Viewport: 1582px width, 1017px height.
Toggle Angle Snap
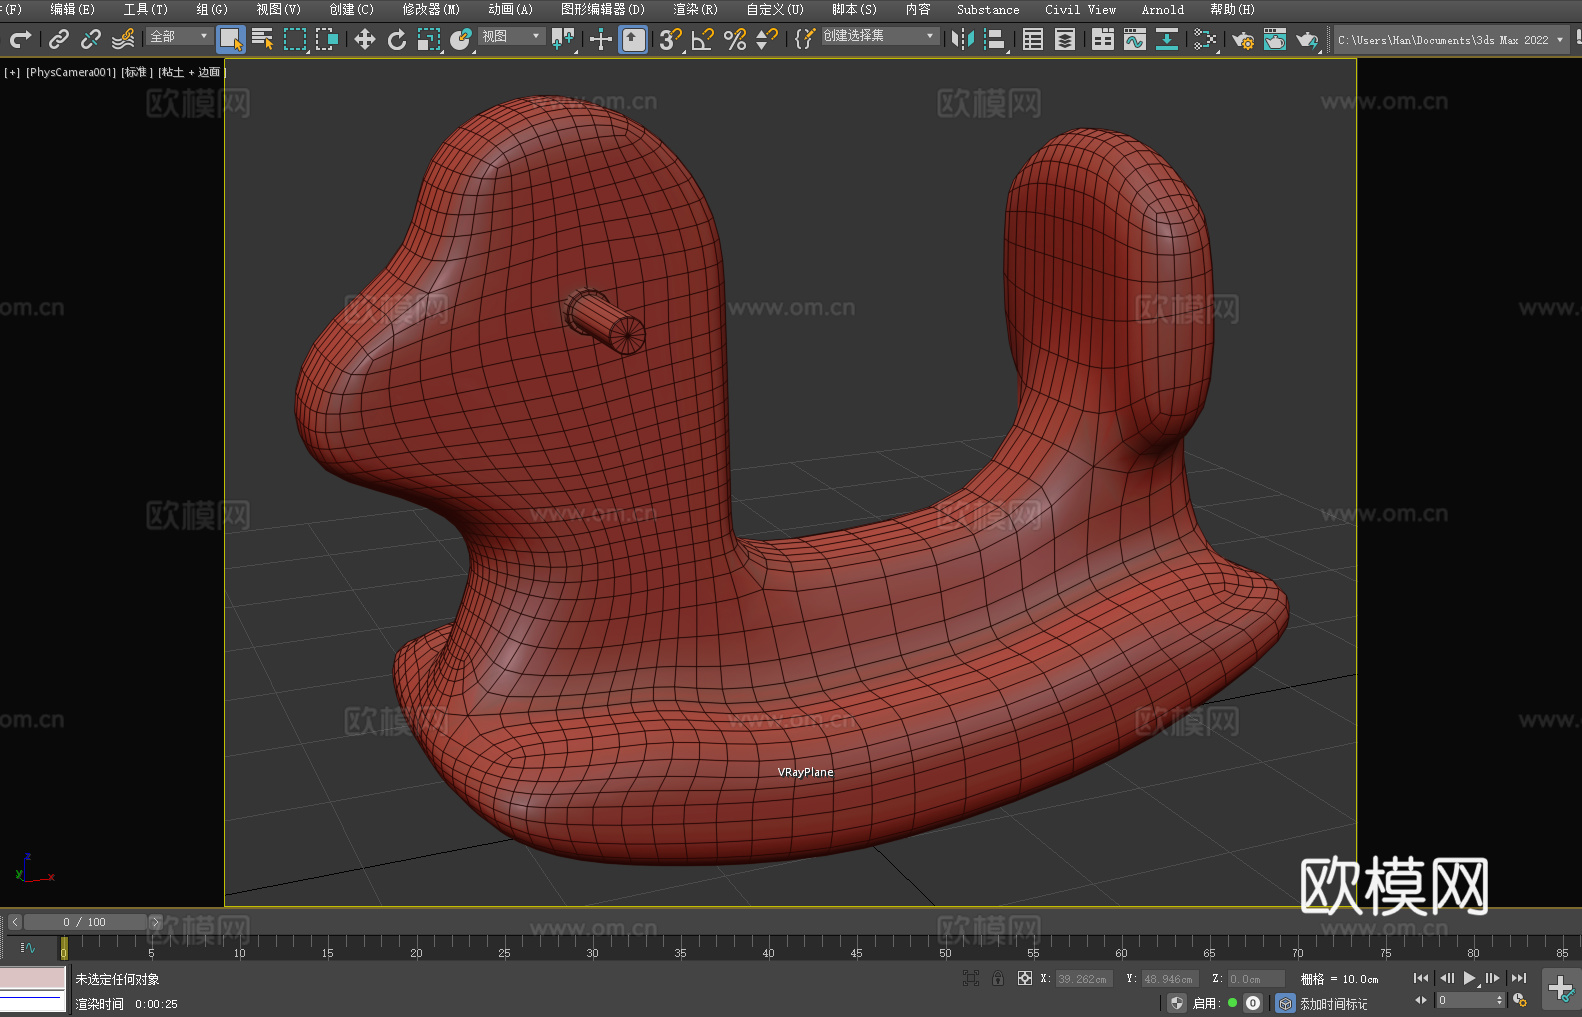[703, 39]
